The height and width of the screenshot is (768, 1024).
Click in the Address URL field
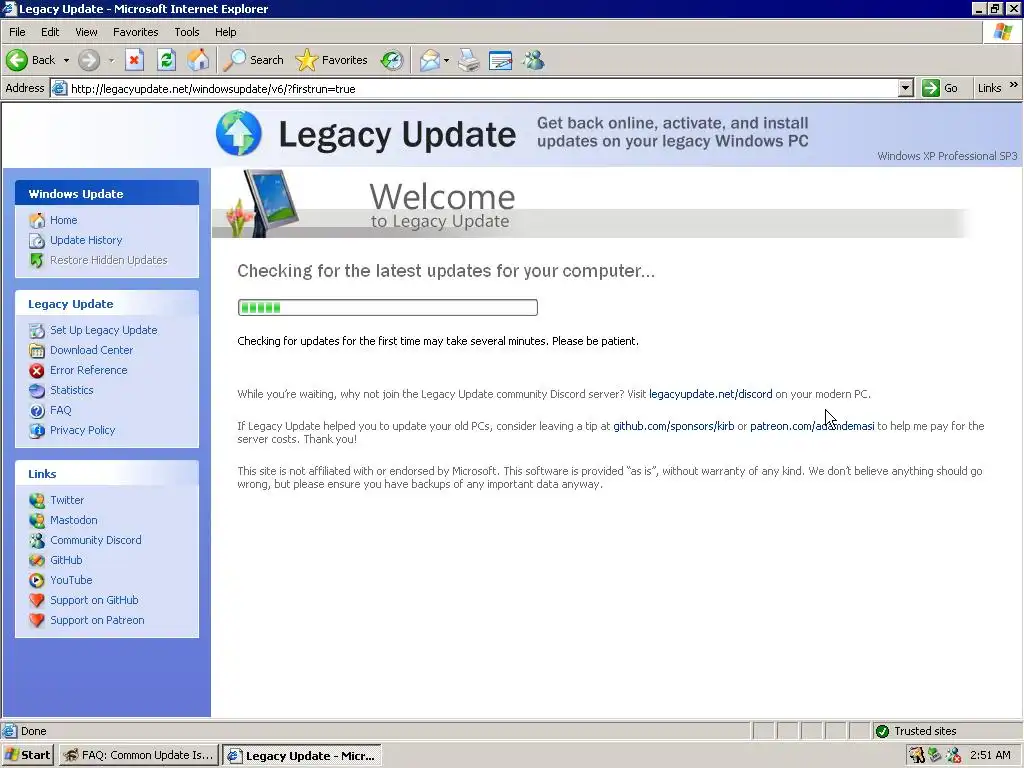click(x=483, y=88)
